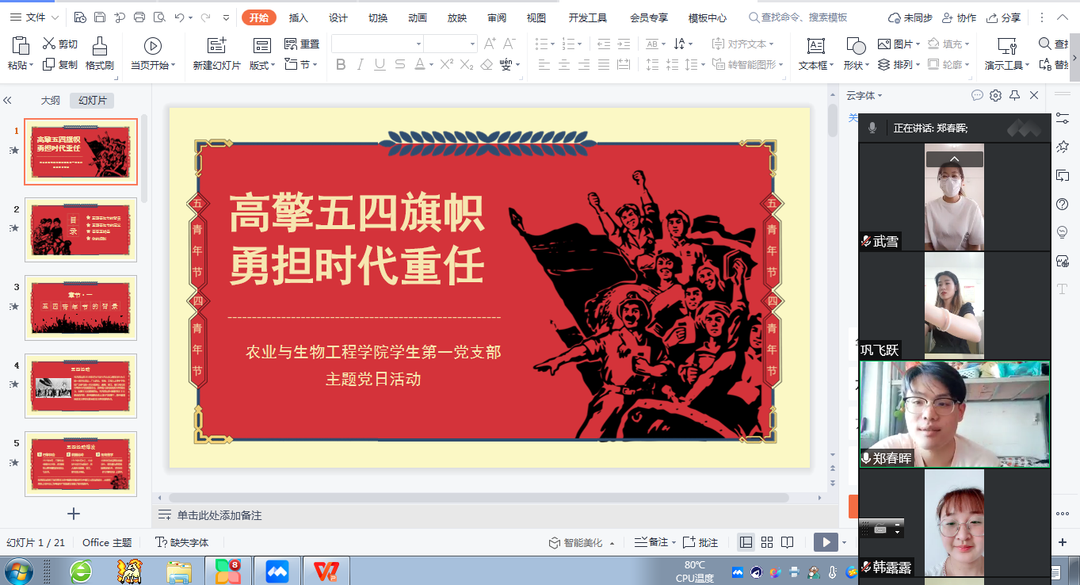
Task: Click the Increase Font Size icon
Action: point(490,44)
